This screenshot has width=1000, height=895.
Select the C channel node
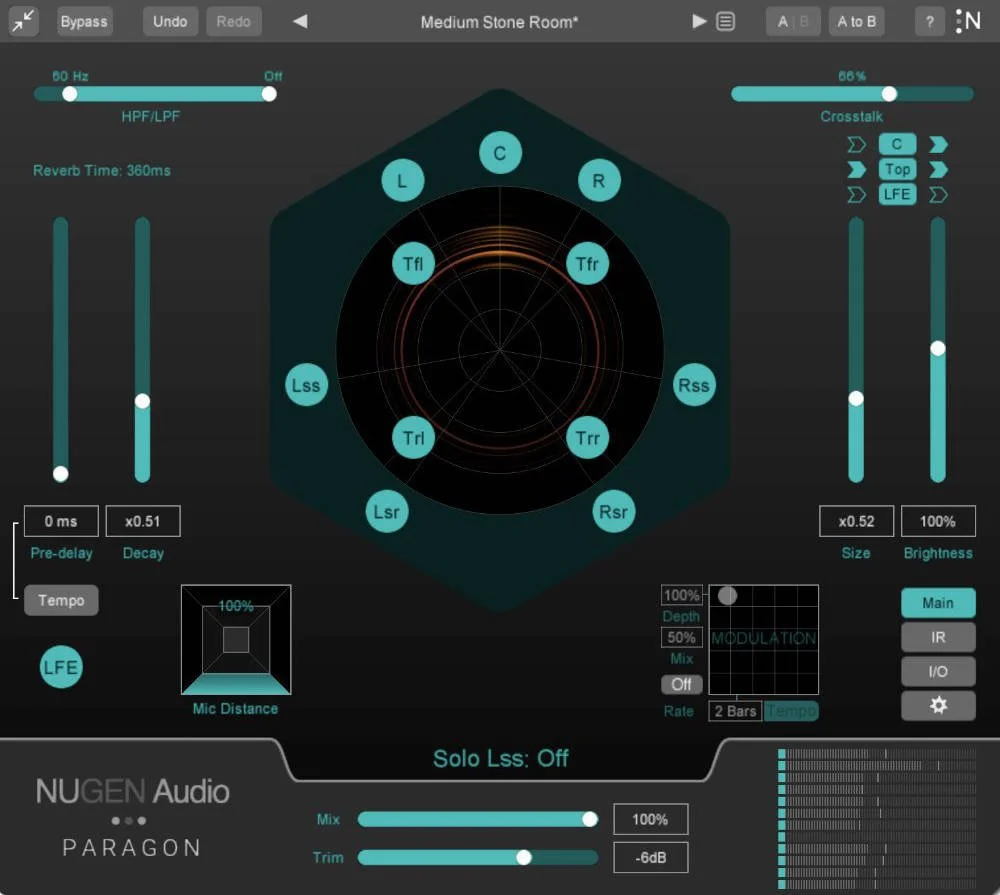[500, 152]
